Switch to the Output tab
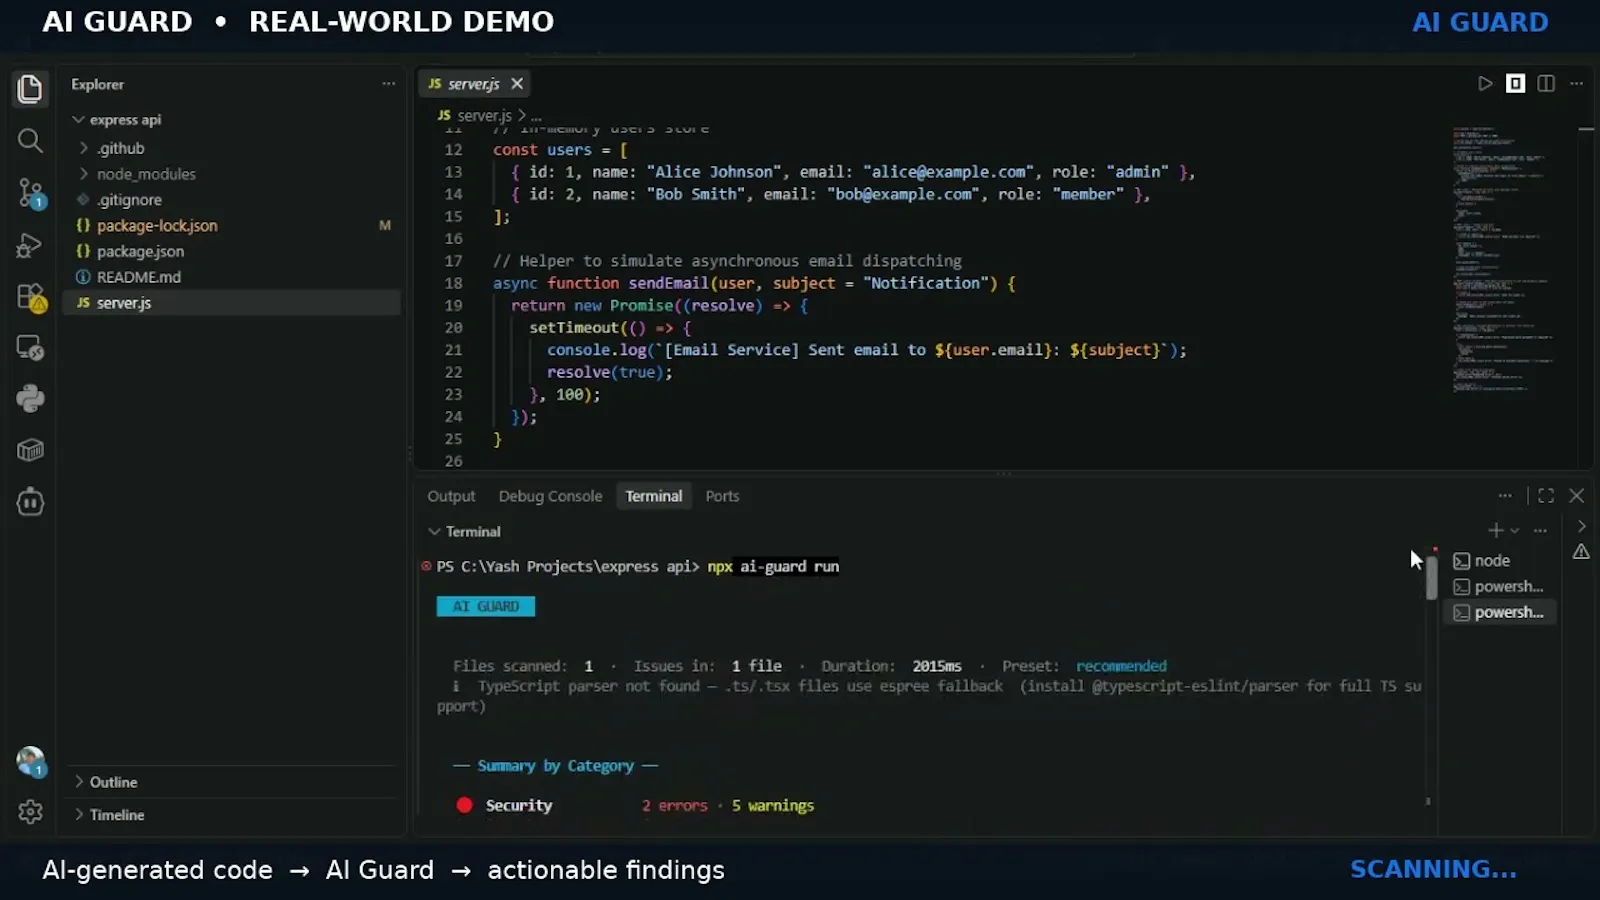1600x900 pixels. (451, 496)
